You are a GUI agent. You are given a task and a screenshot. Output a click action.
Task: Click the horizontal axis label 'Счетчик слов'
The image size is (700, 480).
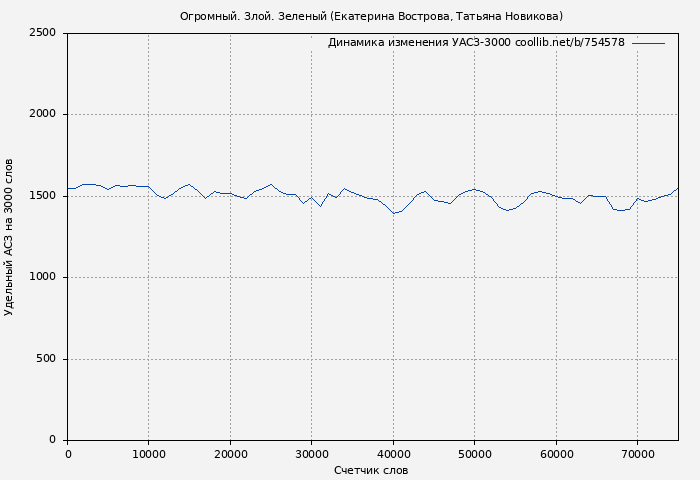(371, 470)
